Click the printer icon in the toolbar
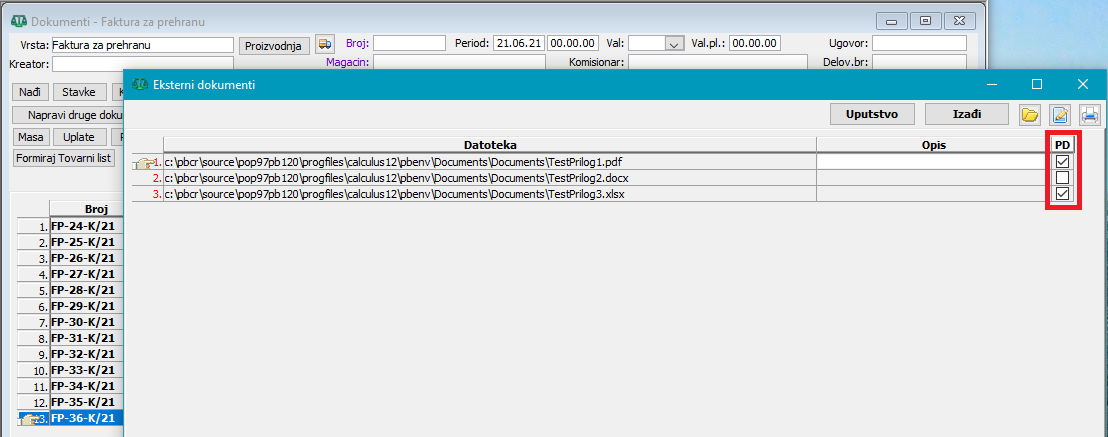1108x437 pixels. (x=1089, y=115)
